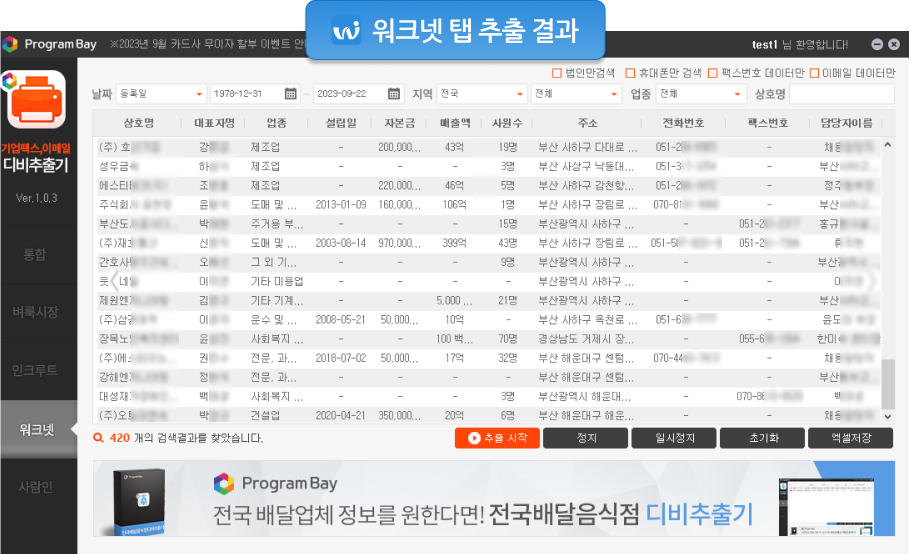Screen dimensions: 911x554
Task: Click the next arrow on table right edge
Action: 872,281
